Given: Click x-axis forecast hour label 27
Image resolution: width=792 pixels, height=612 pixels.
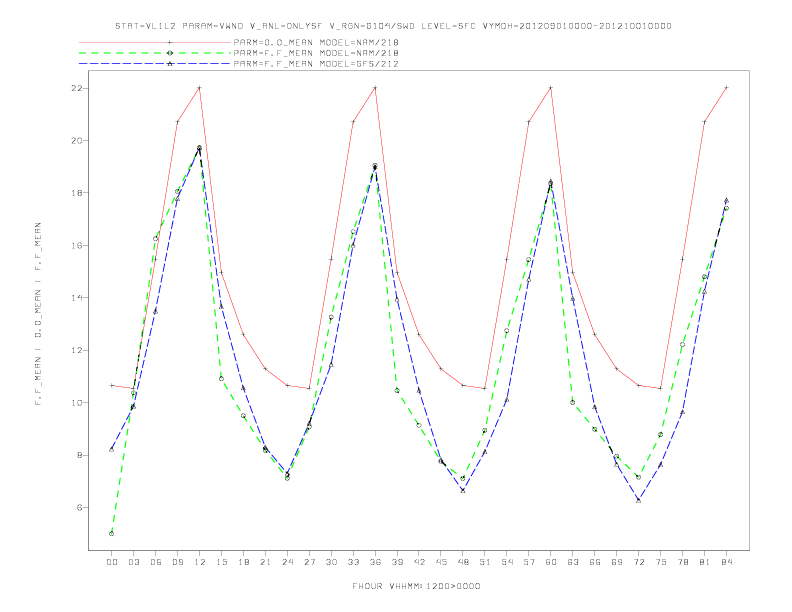Looking at the screenshot, I should pyautogui.click(x=309, y=562).
